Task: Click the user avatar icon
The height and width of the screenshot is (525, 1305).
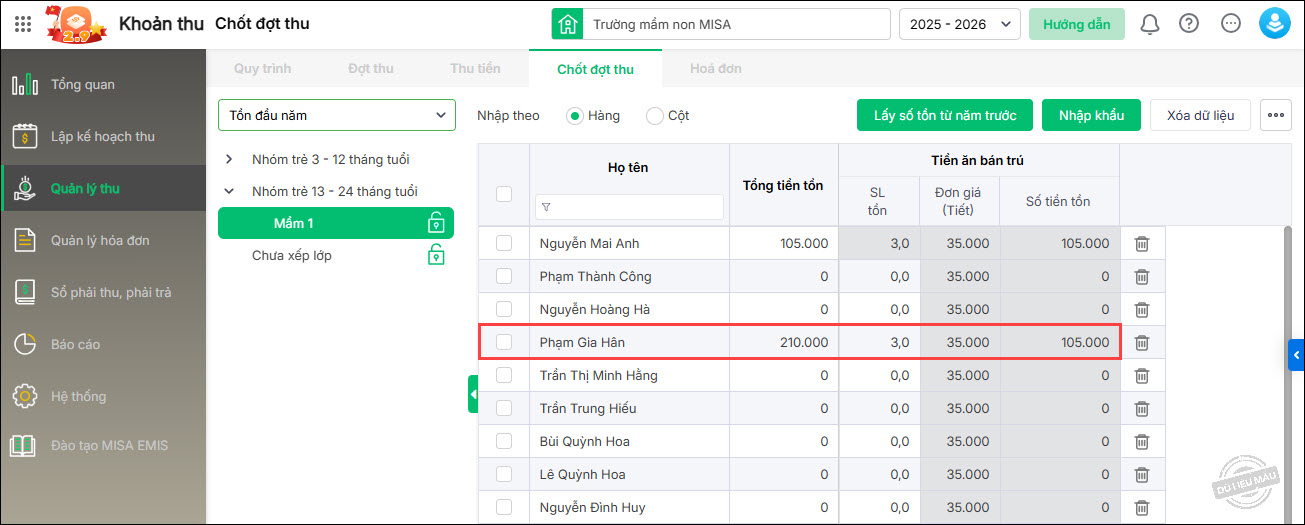Action: 1274,24
